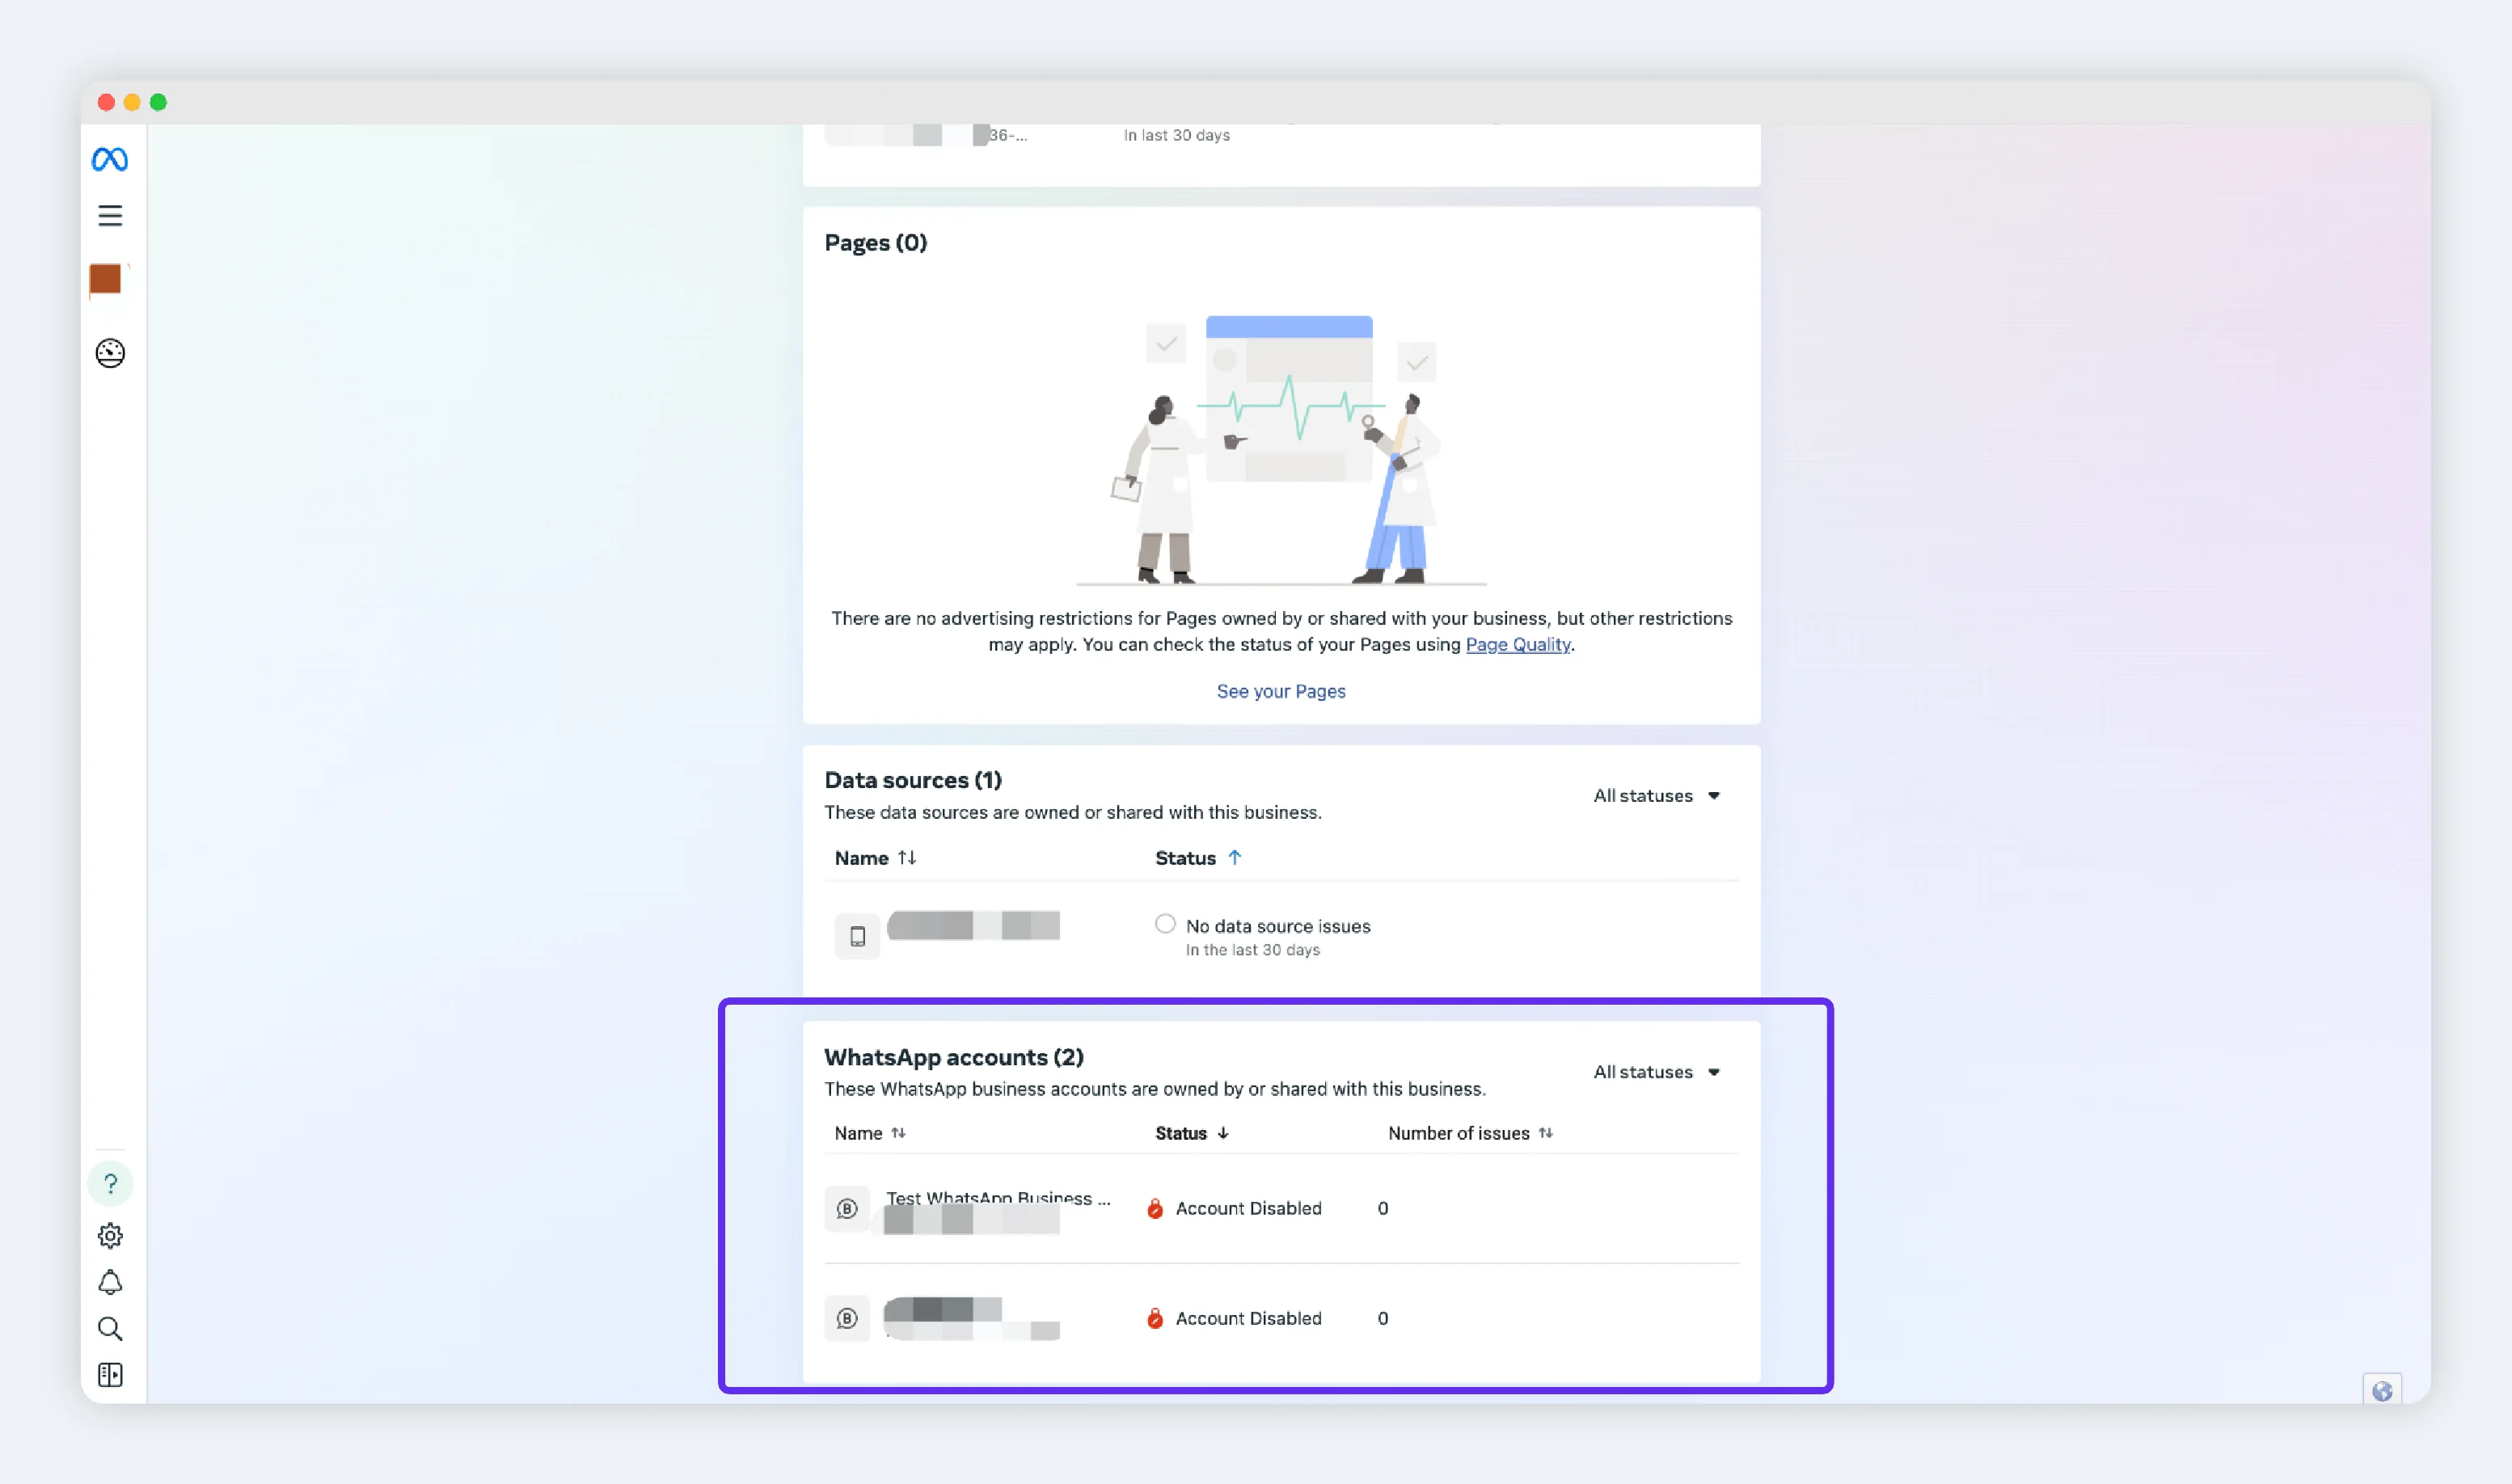The height and width of the screenshot is (1484, 2512).
Task: Open the notifications bell
Action: [110, 1282]
